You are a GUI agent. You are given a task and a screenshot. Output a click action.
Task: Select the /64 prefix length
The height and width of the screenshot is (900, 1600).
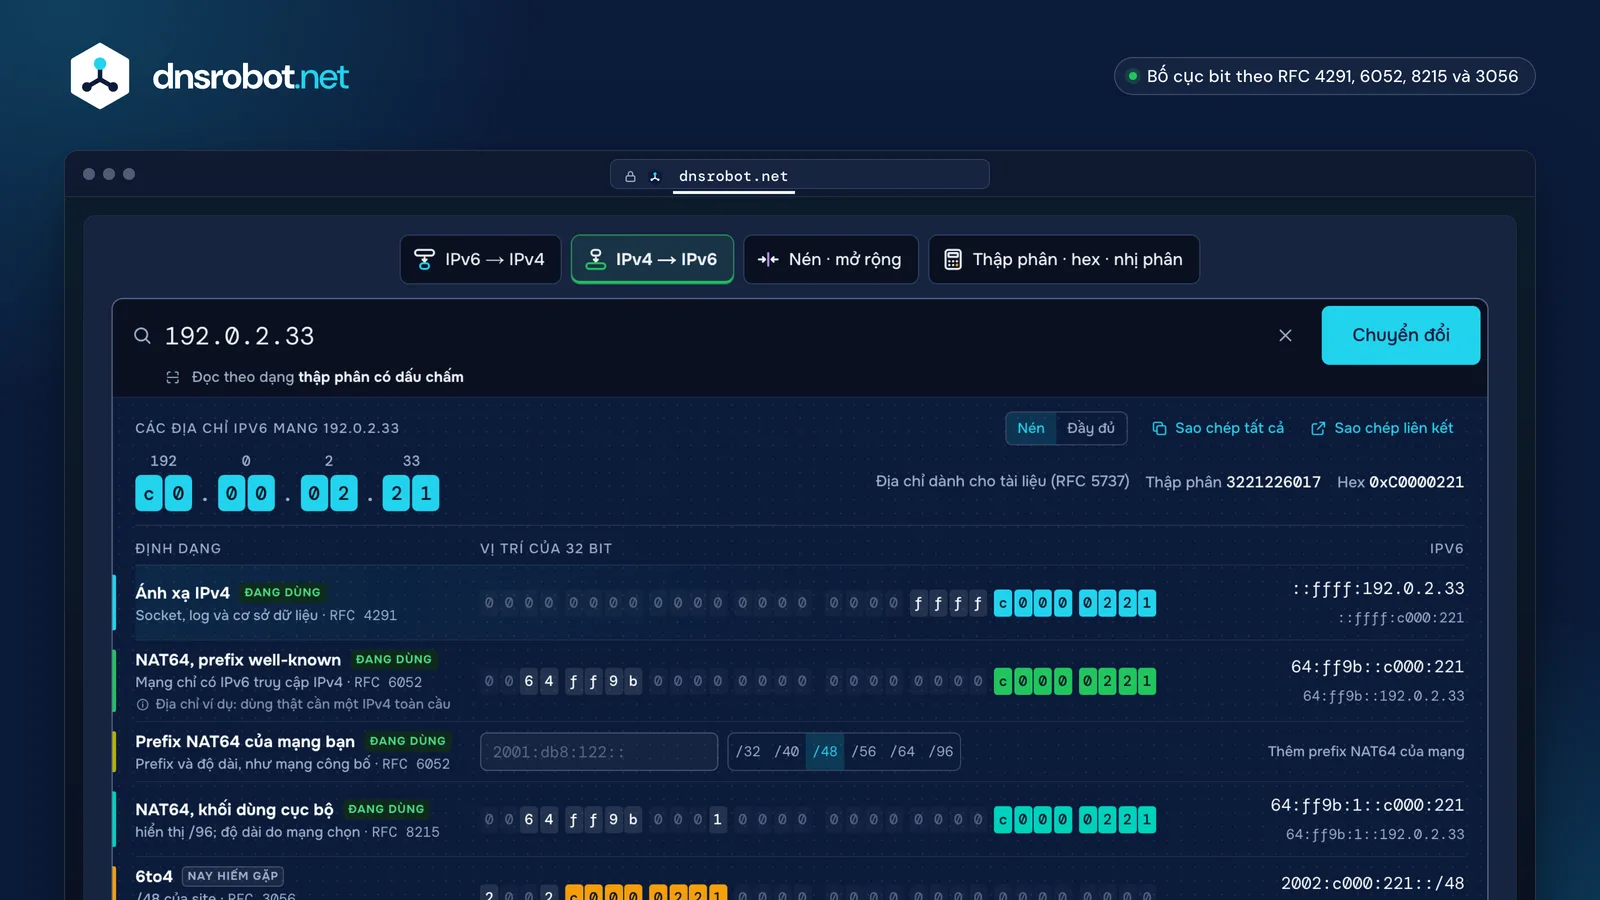(903, 752)
